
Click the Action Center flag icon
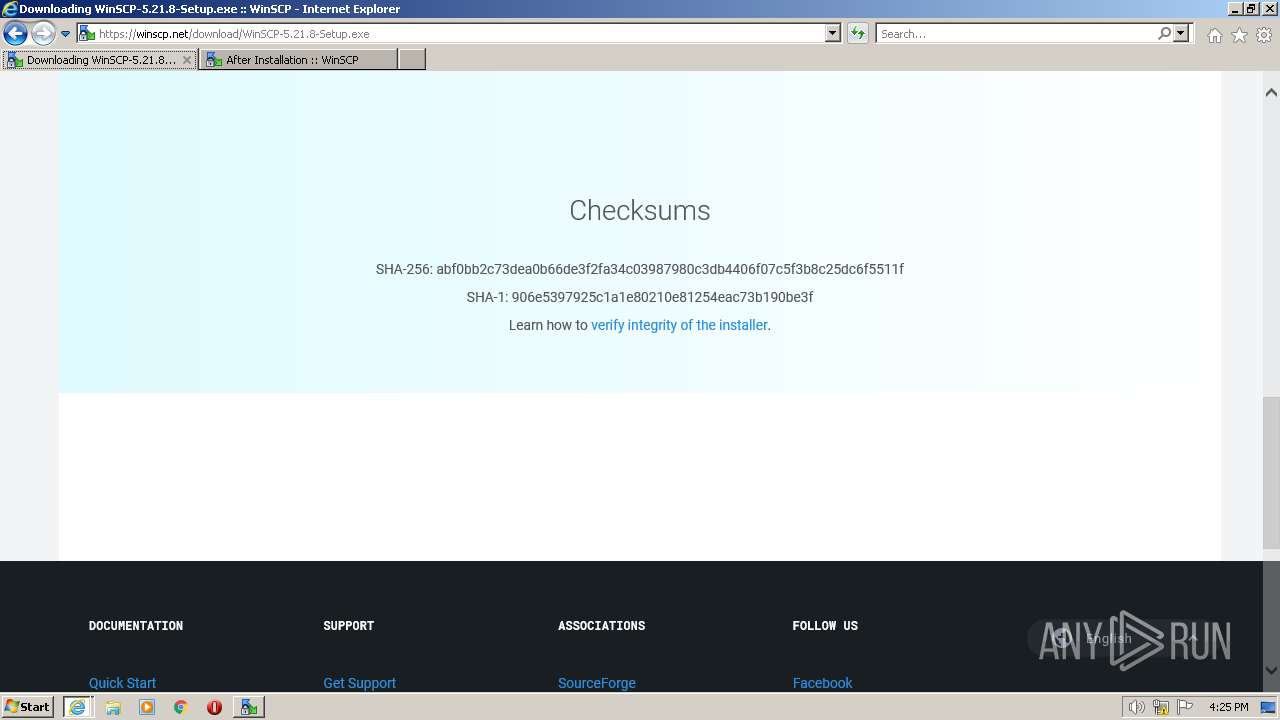pos(1185,707)
